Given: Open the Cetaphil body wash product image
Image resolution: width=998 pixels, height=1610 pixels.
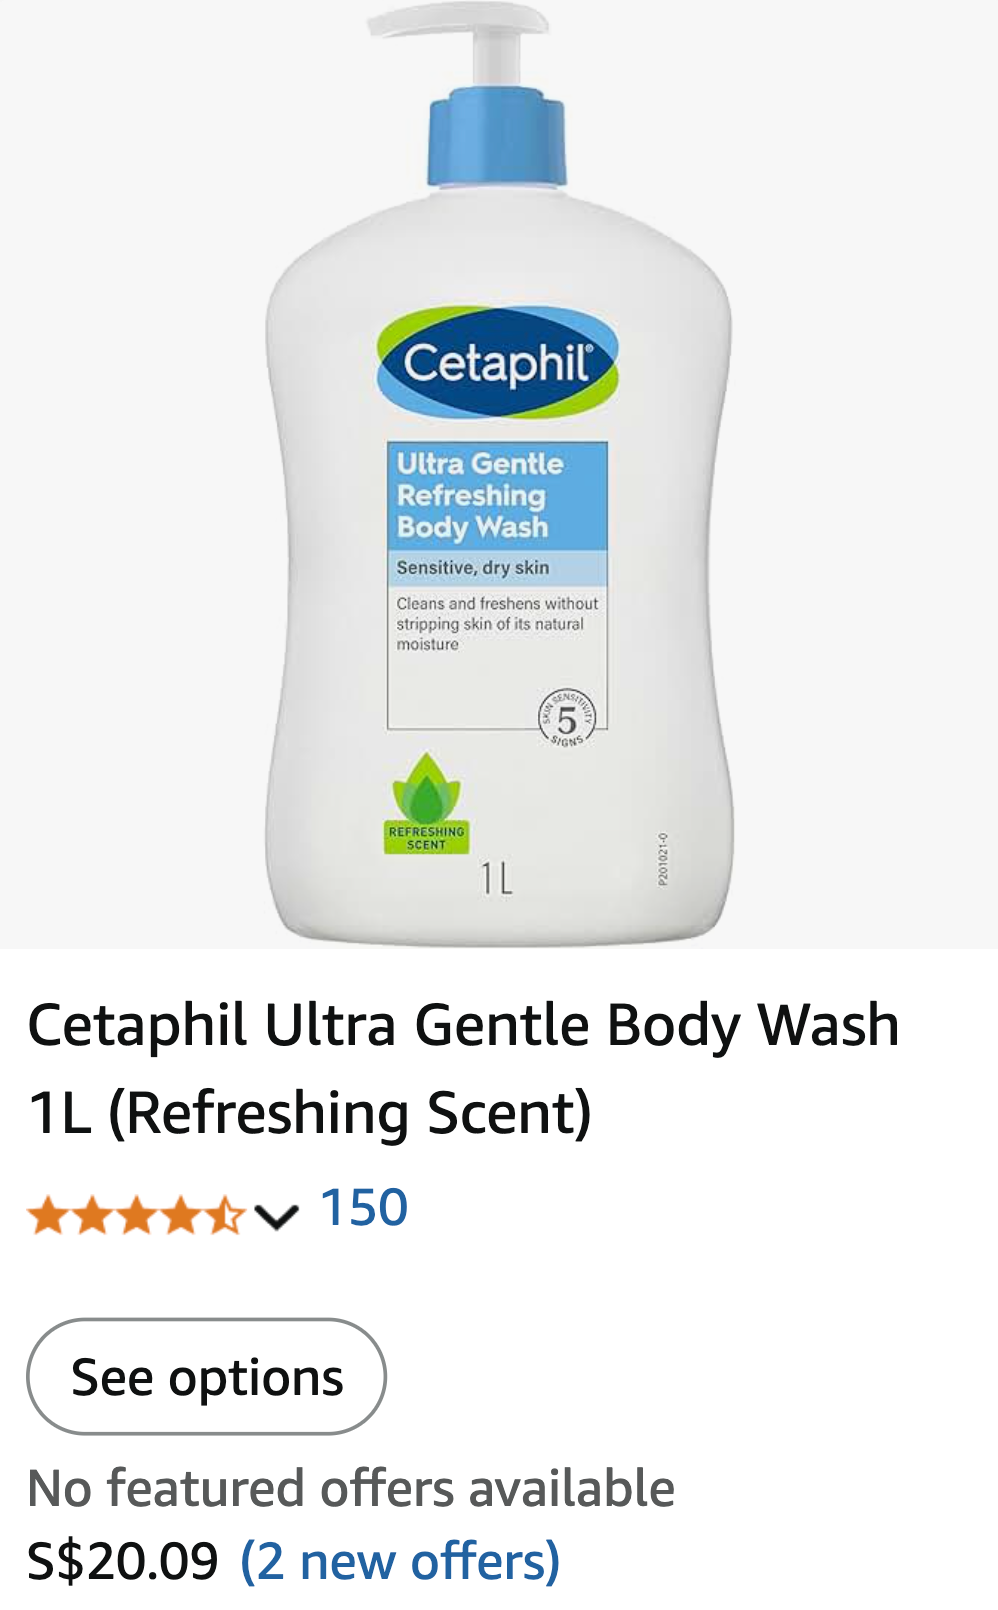Looking at the screenshot, I should click(499, 474).
